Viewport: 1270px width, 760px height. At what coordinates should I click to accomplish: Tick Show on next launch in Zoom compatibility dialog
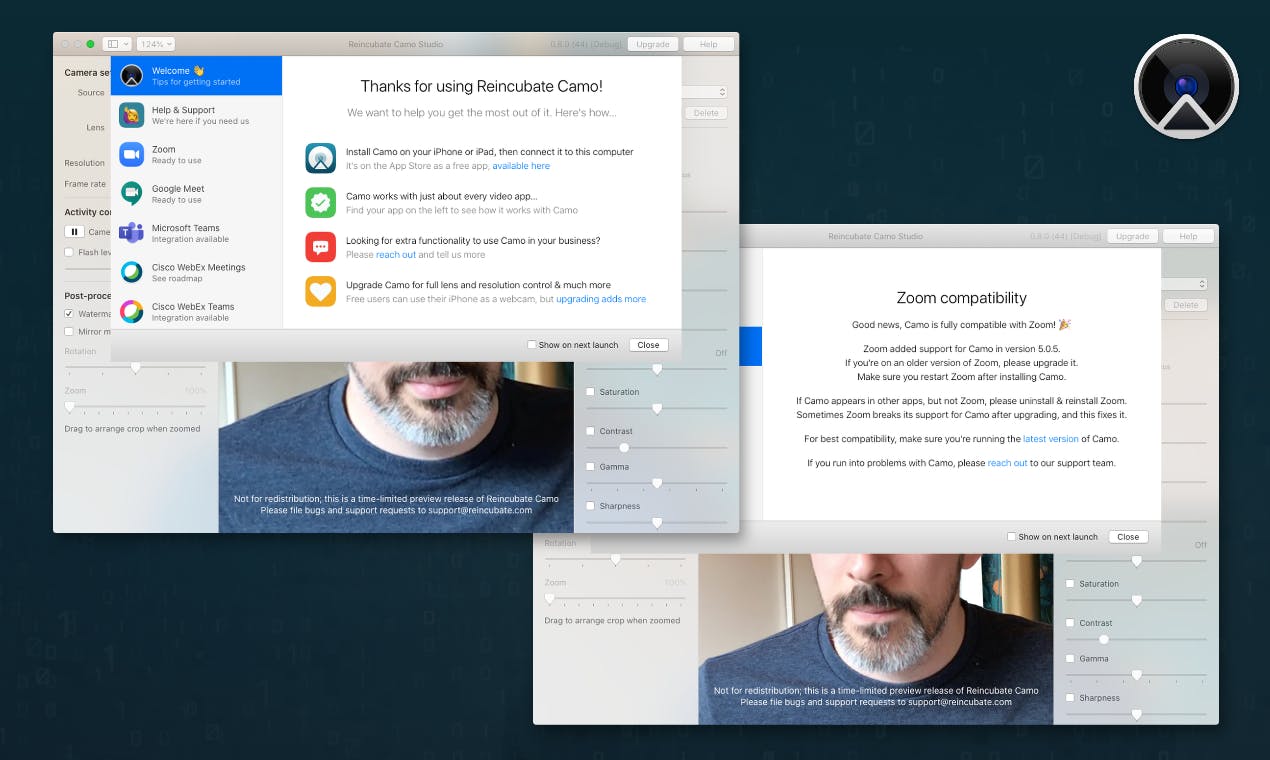coord(1012,537)
